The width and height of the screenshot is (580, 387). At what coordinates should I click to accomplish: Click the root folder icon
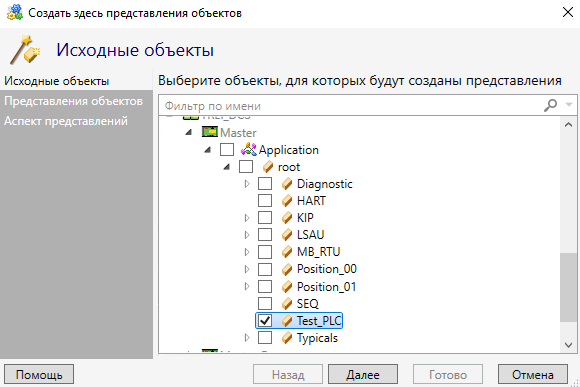[x=268, y=167]
